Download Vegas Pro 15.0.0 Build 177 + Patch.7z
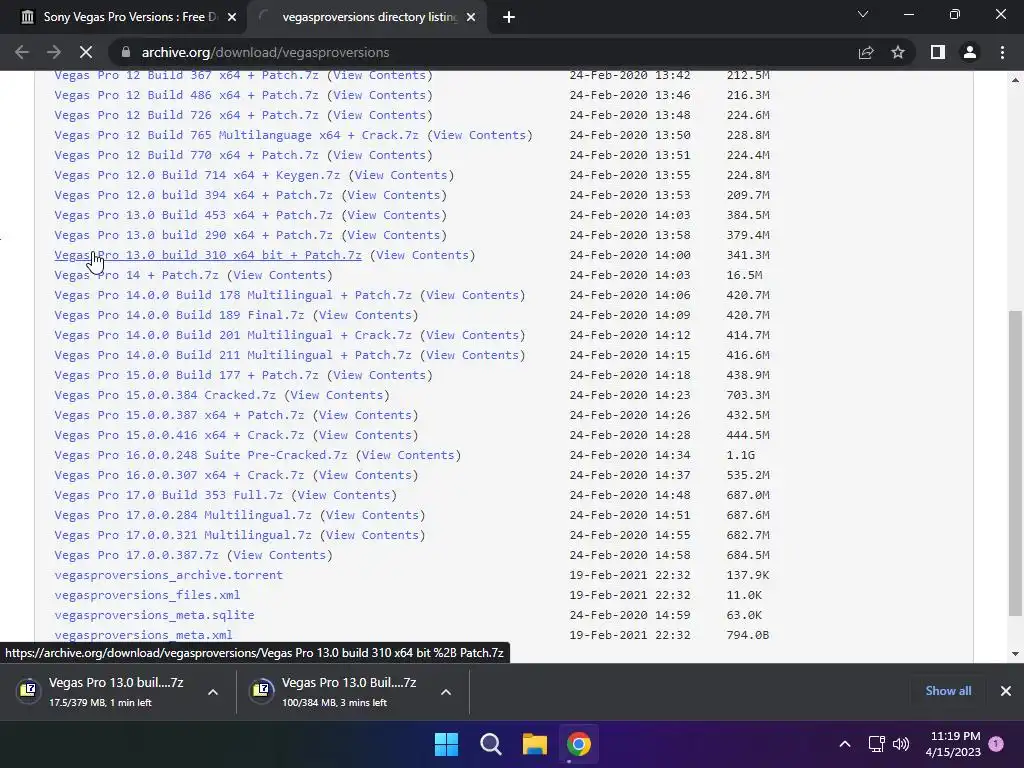 pos(186,375)
